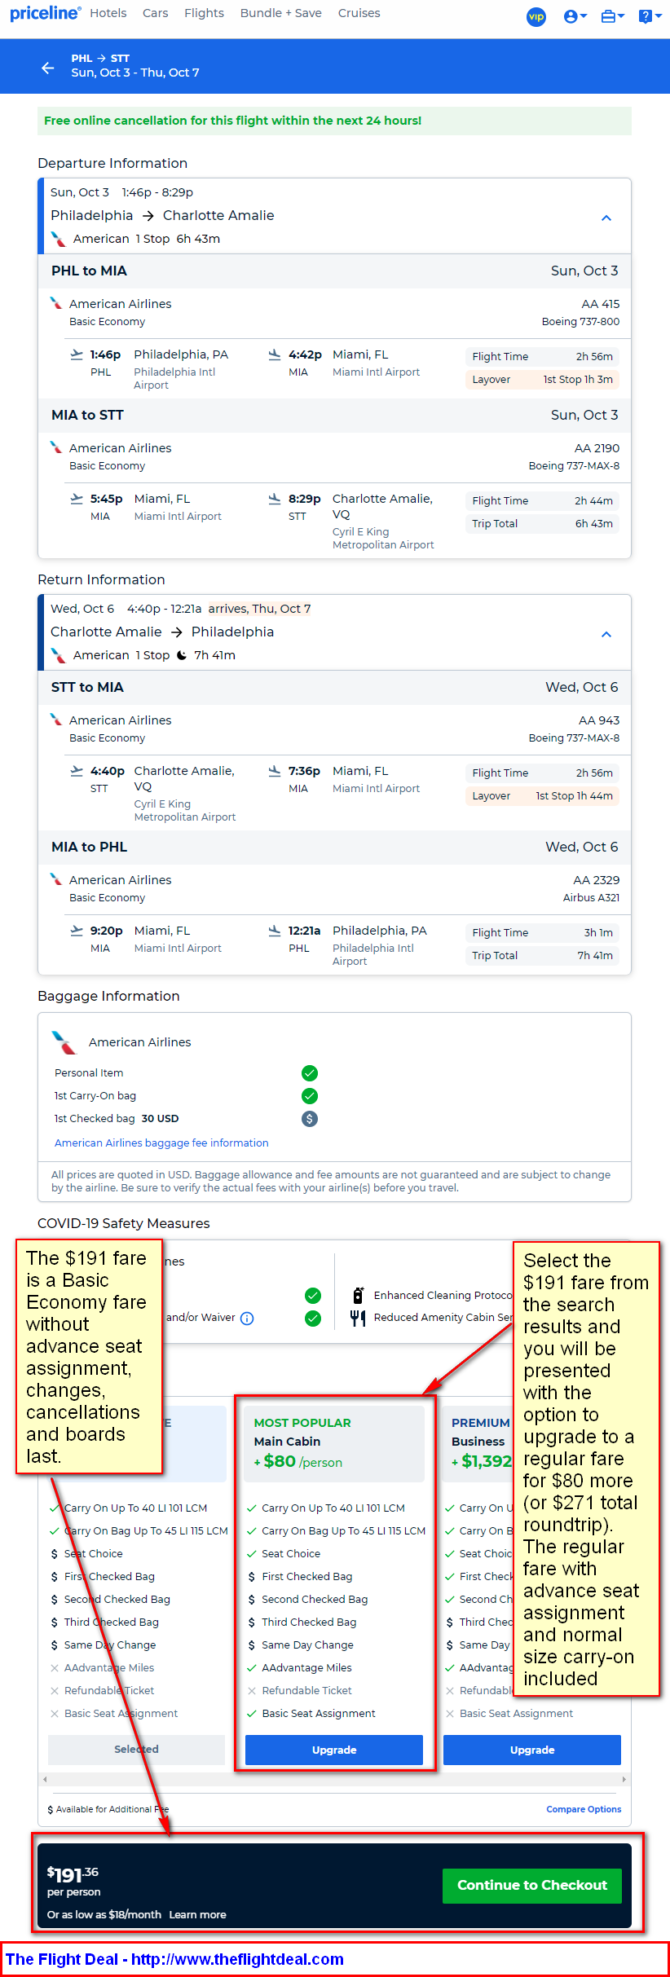Open the account profile menu
The height and width of the screenshot is (1977, 670).
click(x=575, y=16)
